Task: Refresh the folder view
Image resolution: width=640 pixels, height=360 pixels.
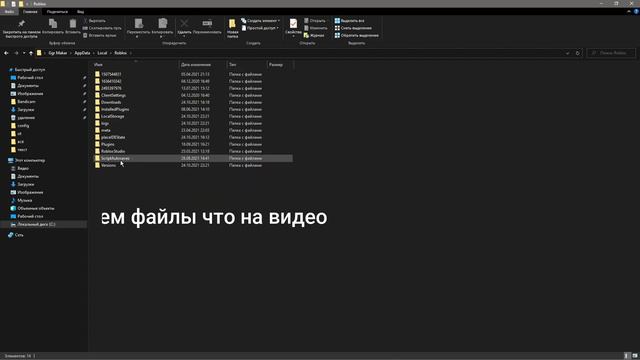Action: click(x=577, y=53)
